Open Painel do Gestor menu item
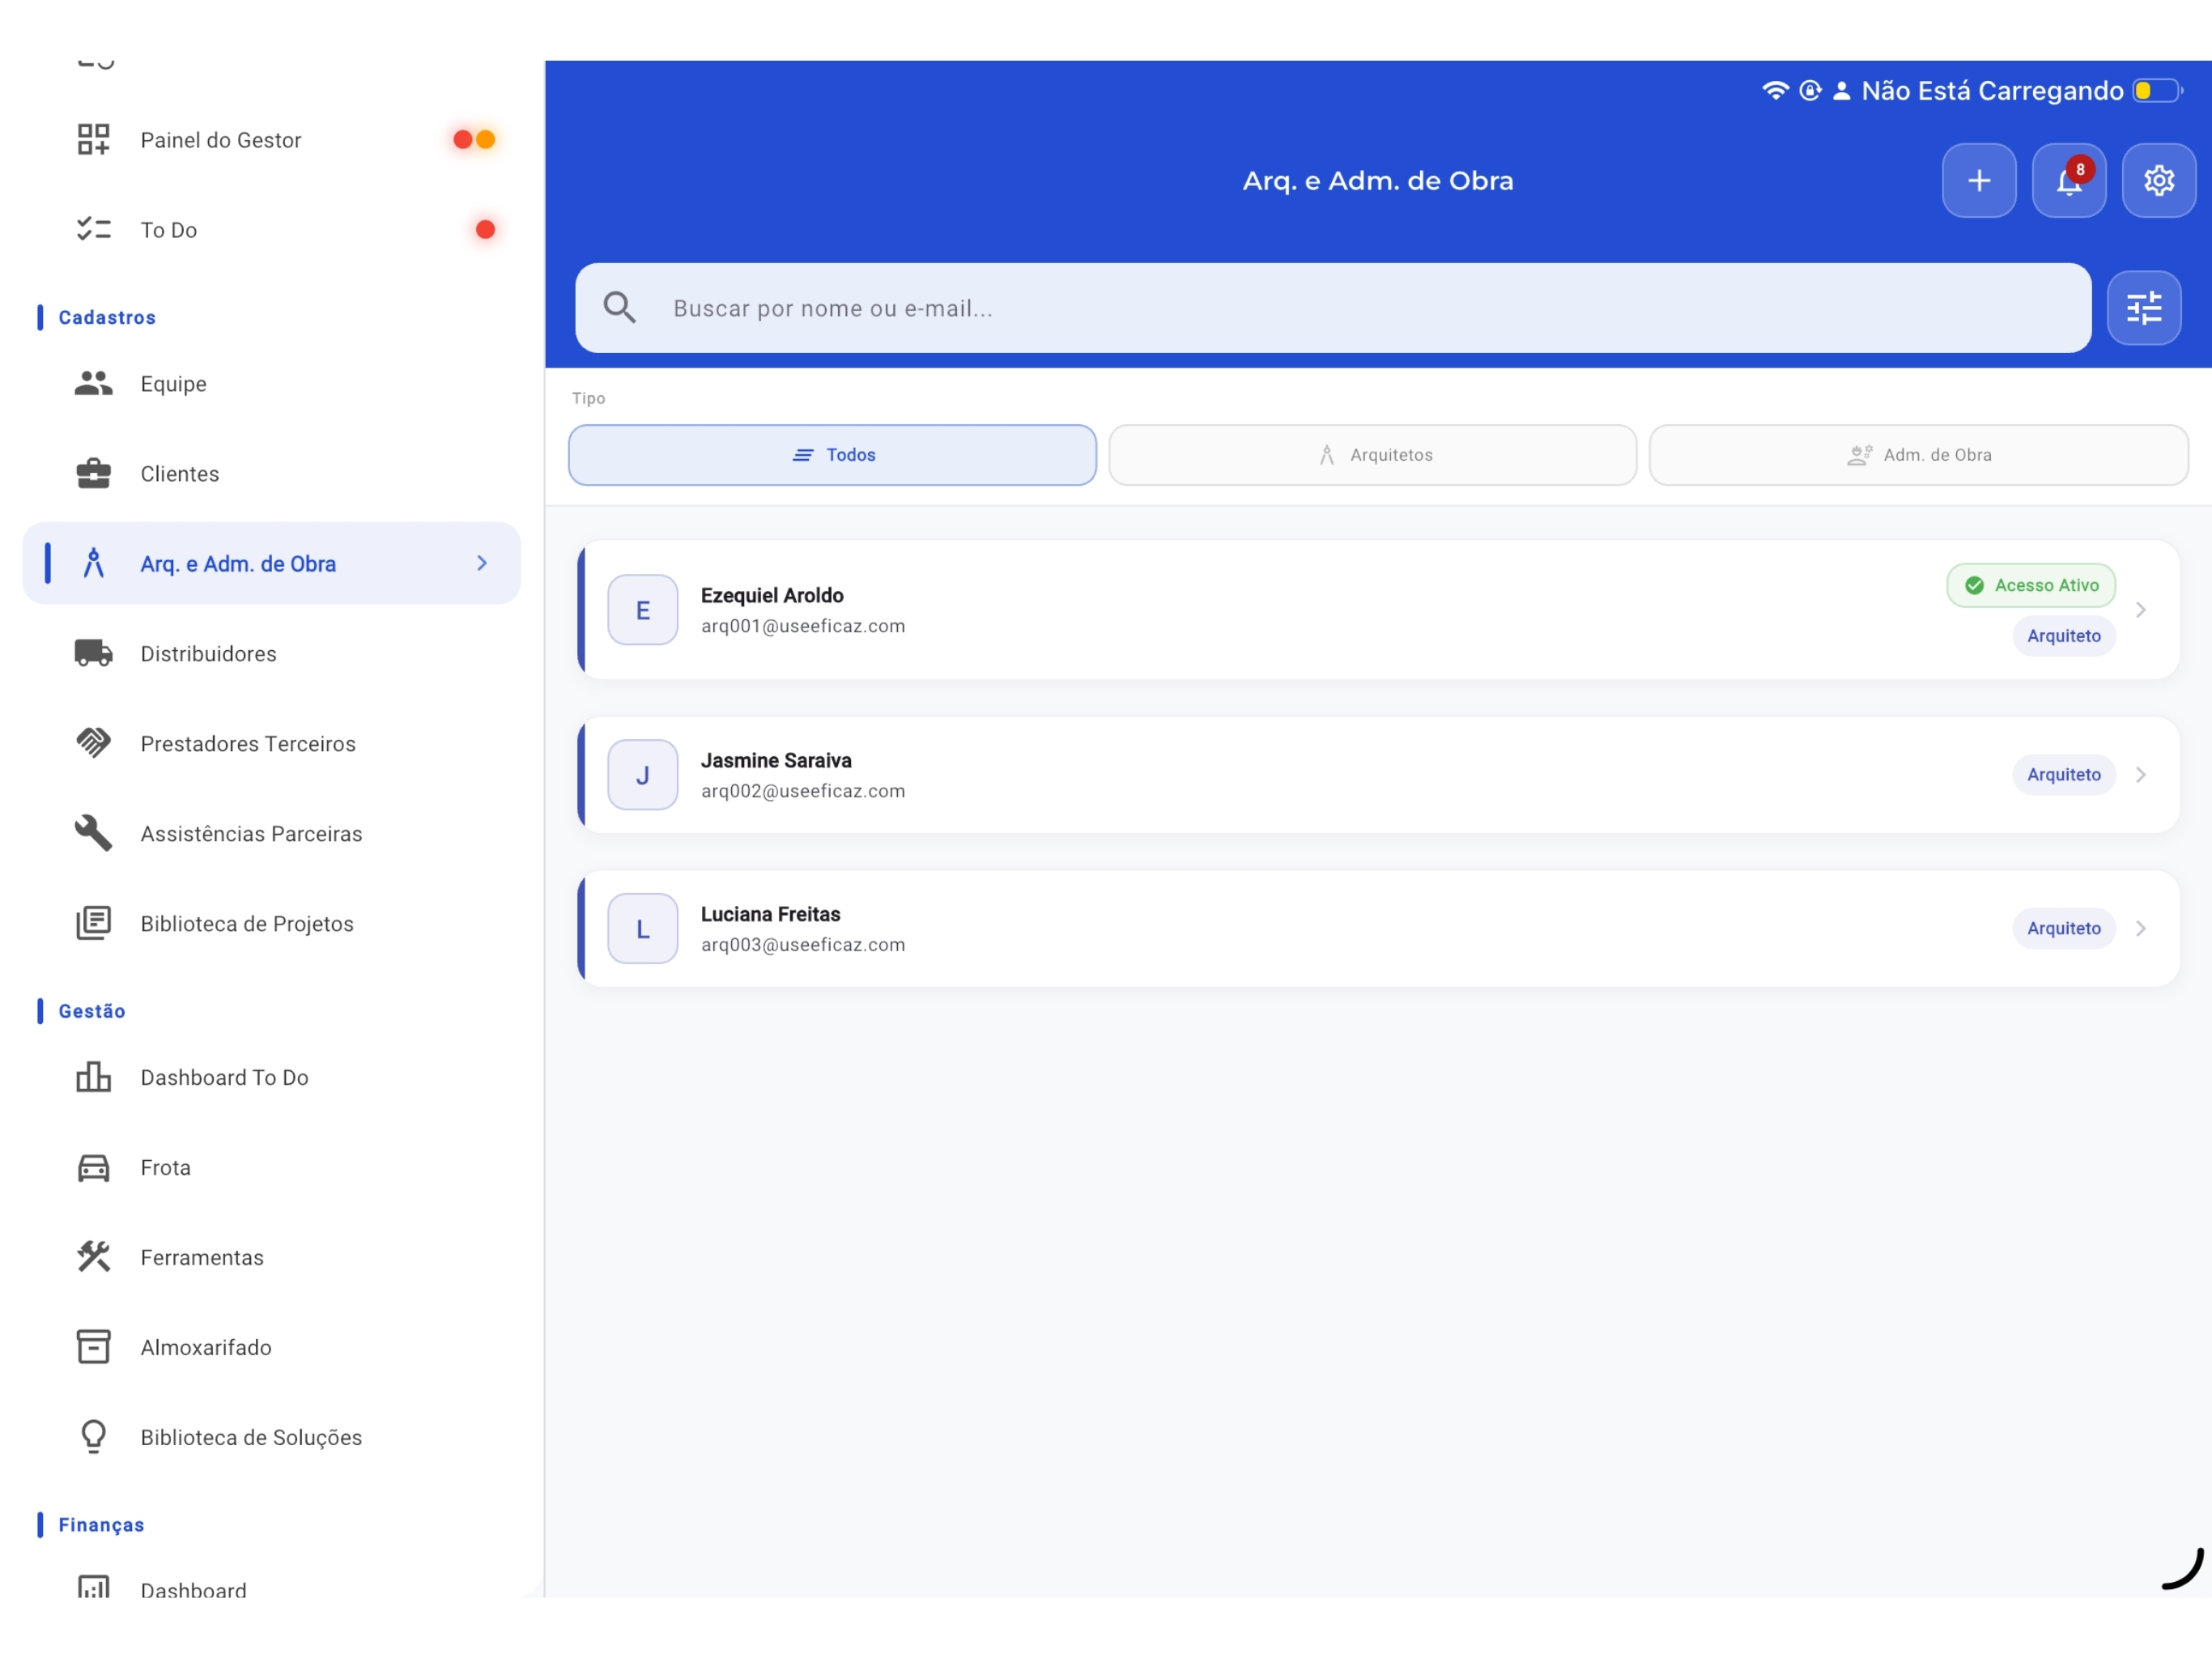Image resolution: width=2212 pixels, height=1658 pixels. point(272,140)
